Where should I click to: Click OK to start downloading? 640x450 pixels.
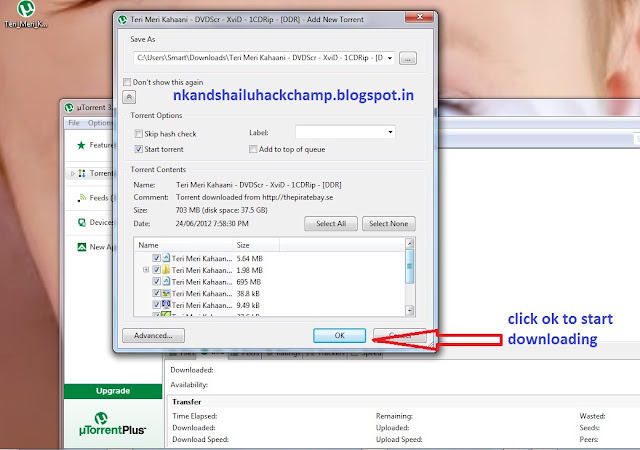[x=340, y=336]
